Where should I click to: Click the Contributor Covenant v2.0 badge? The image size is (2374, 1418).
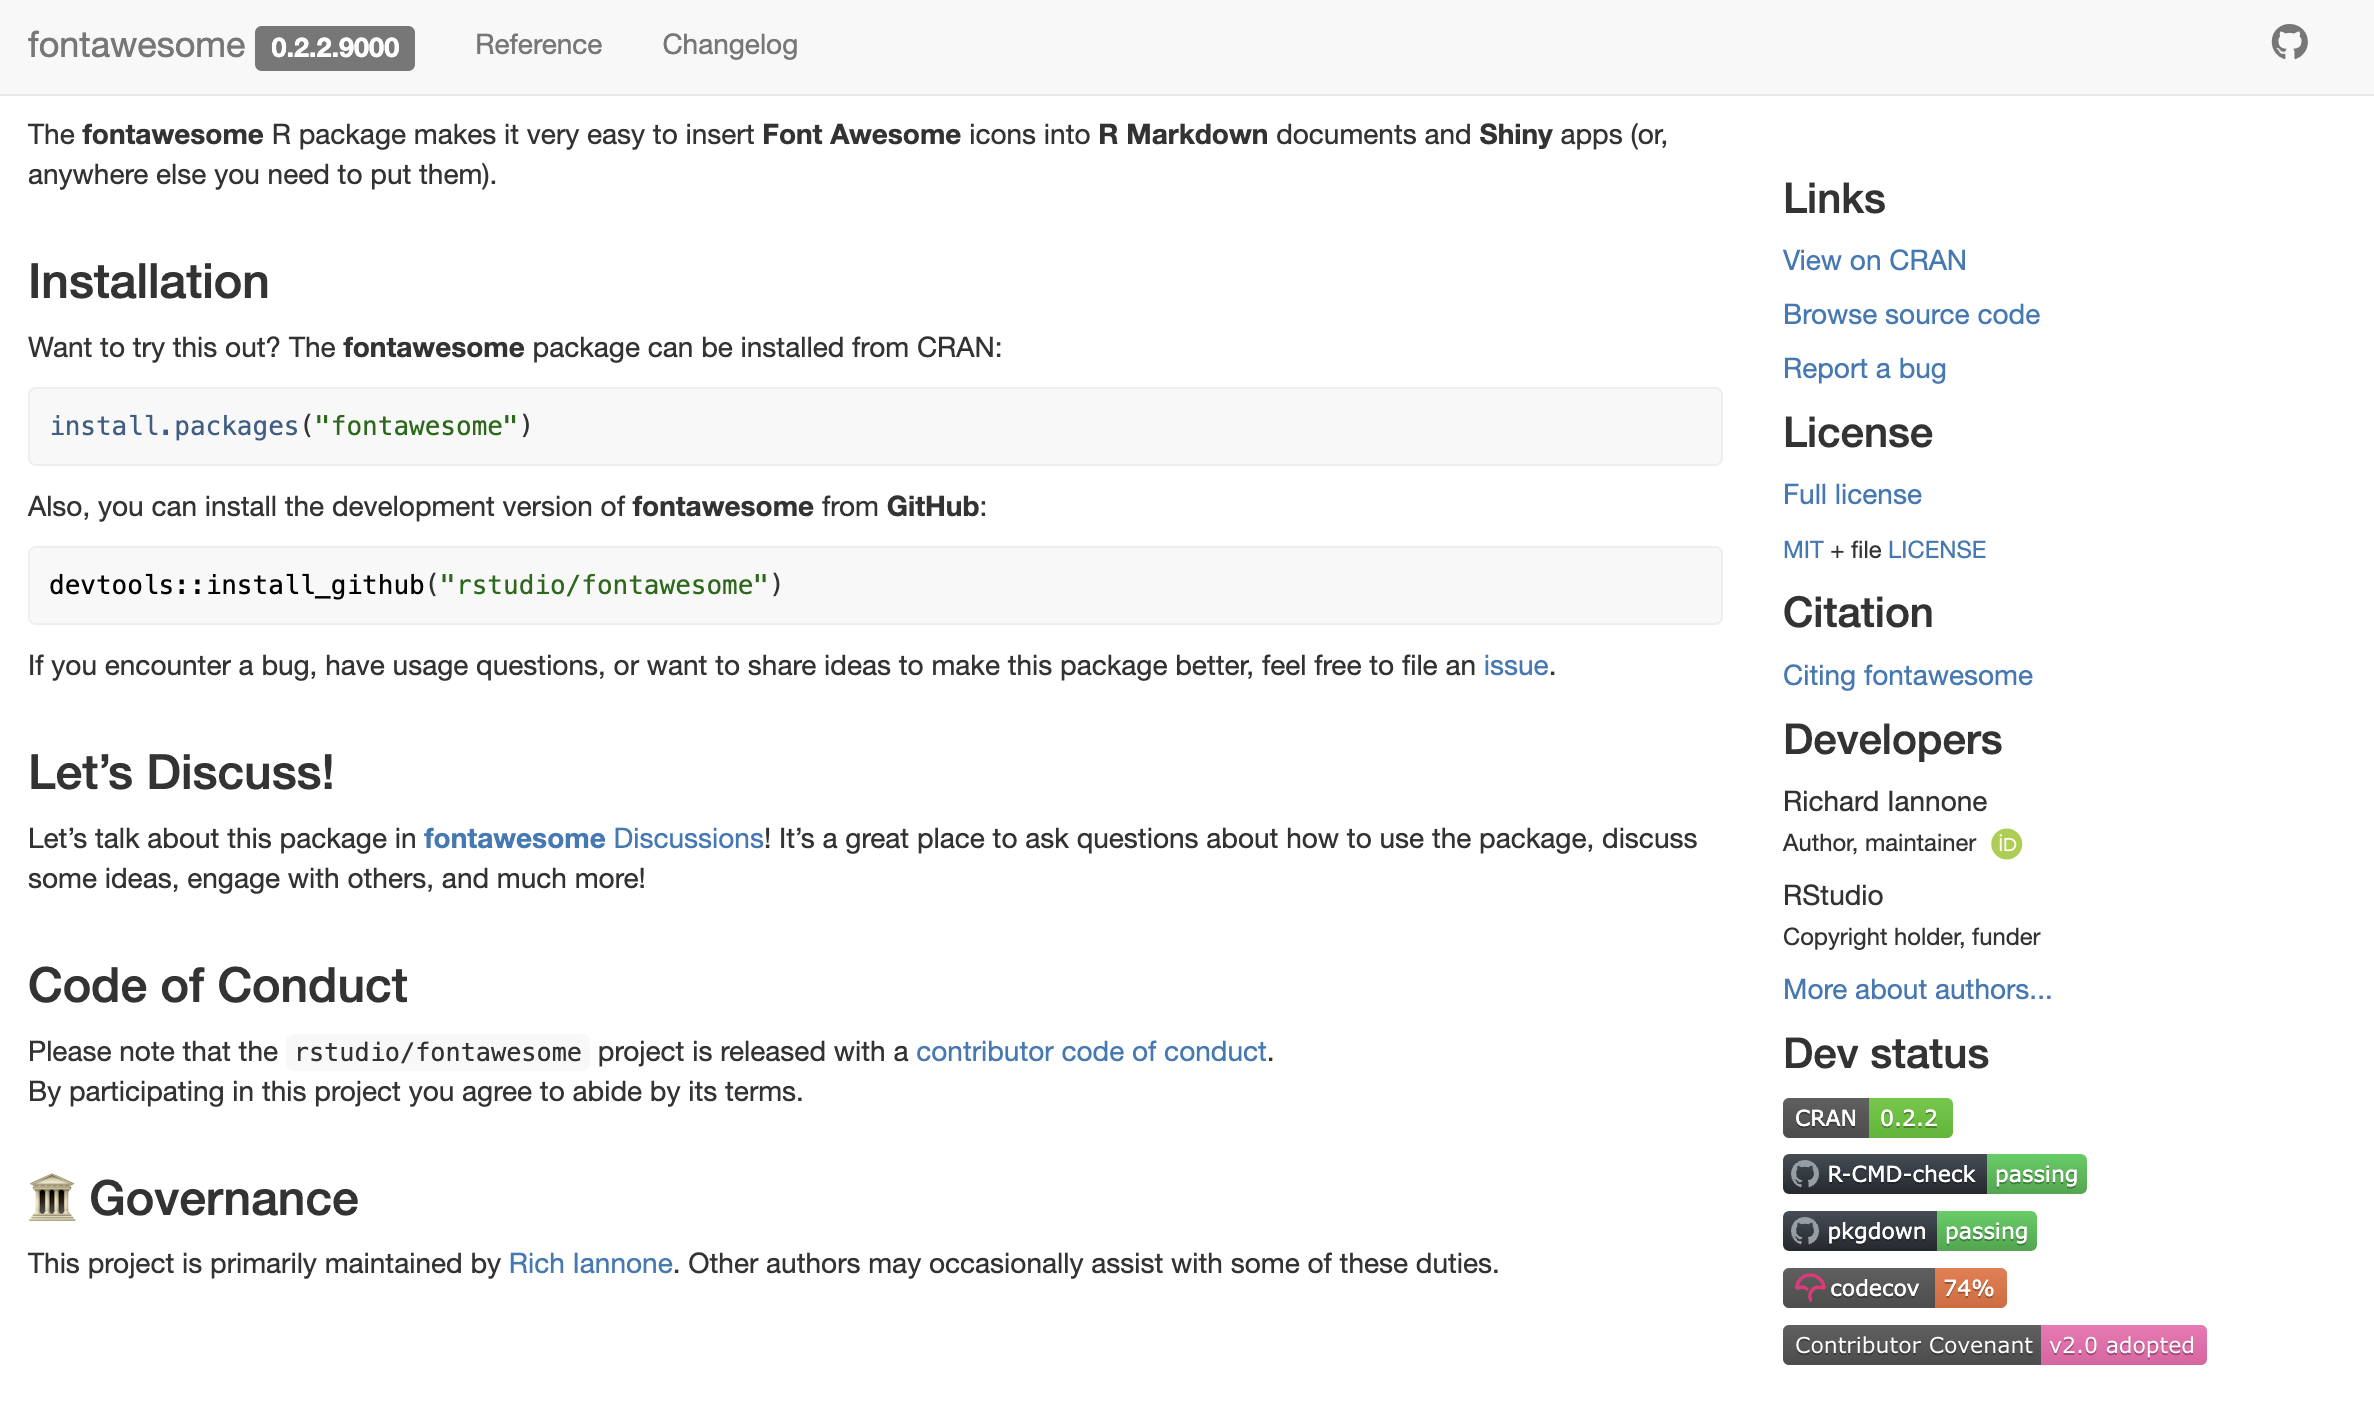pos(1994,1345)
